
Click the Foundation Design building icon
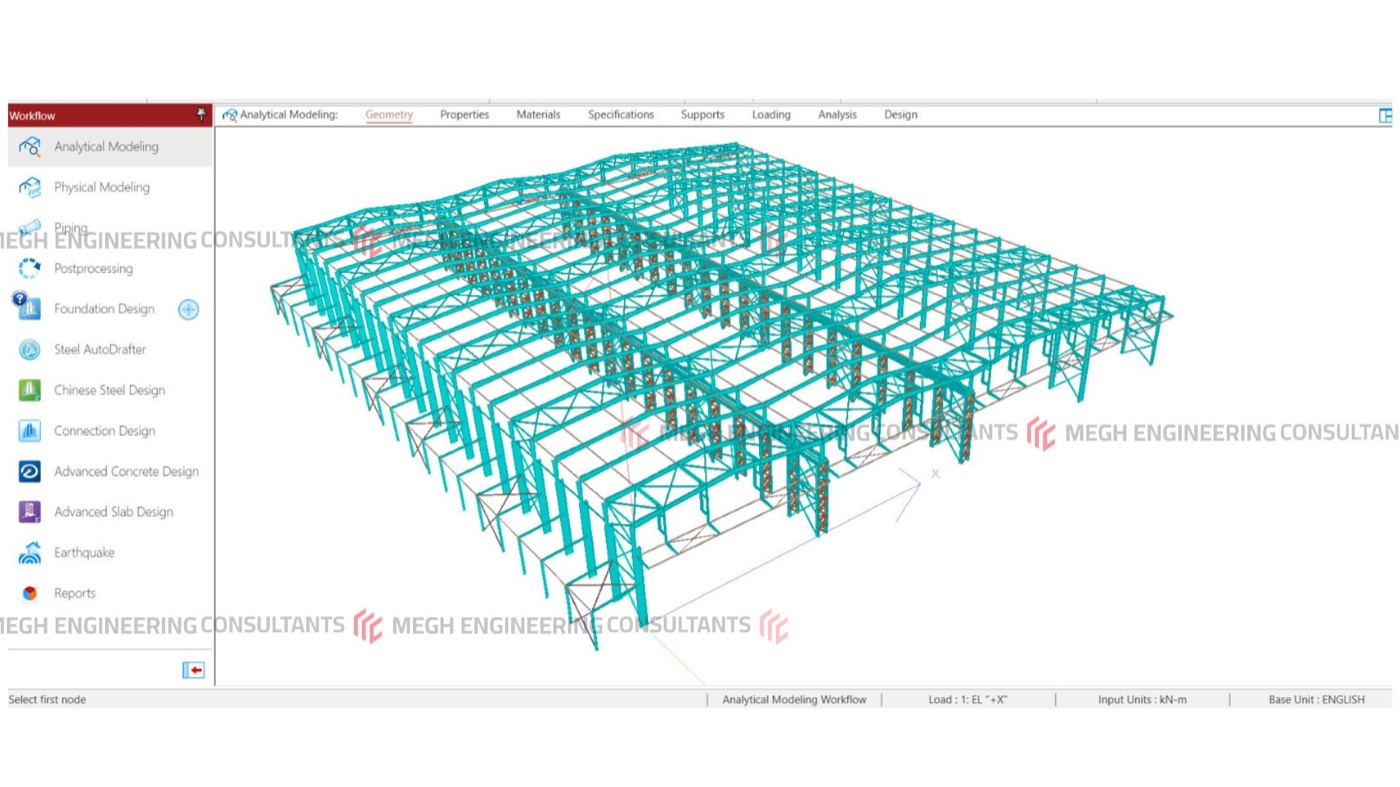click(30, 309)
